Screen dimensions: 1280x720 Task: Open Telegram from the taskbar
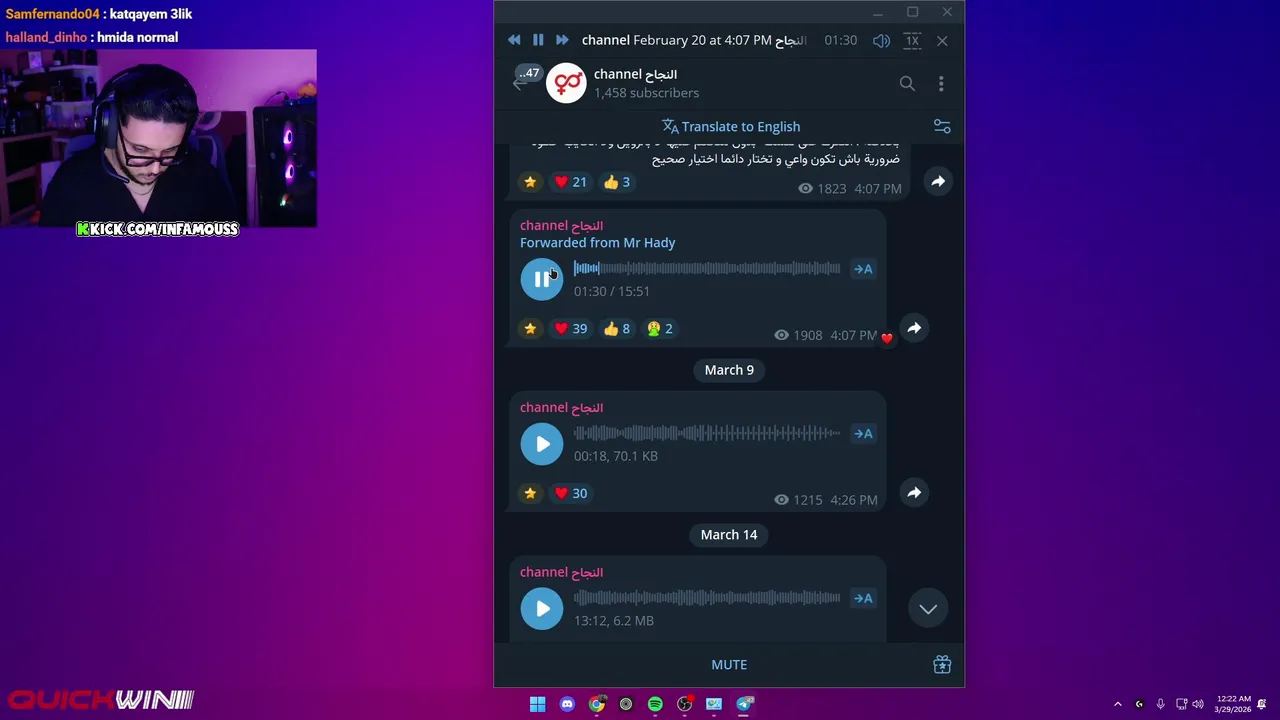coord(745,704)
